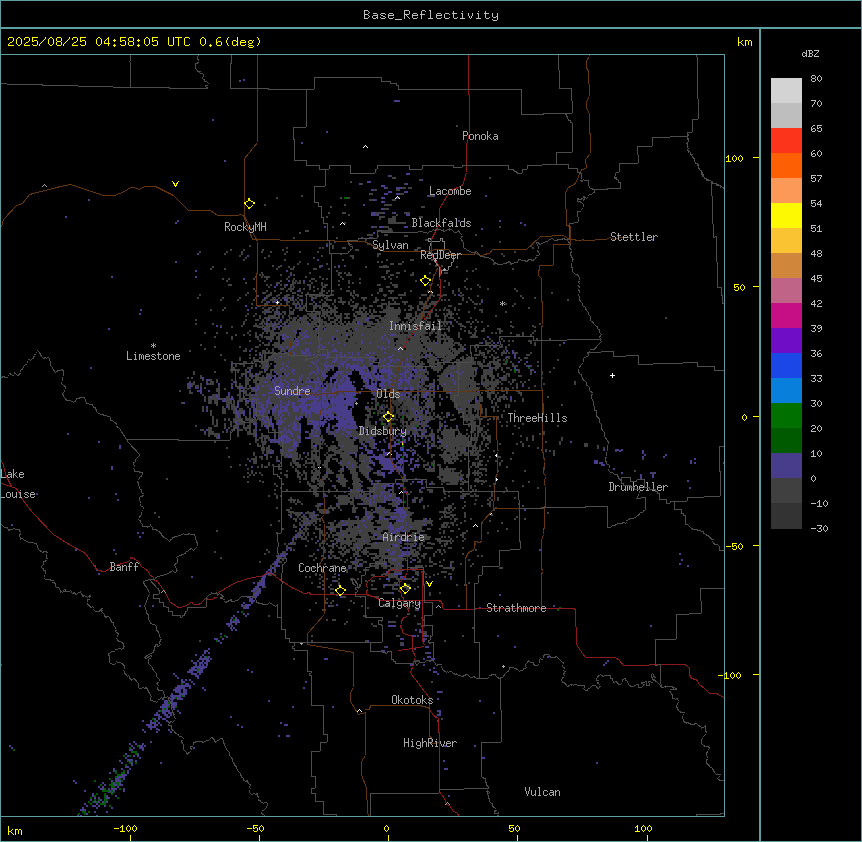Select the purple 36-39 dBZ legend swatch
This screenshot has height=842, width=862.
786,341
